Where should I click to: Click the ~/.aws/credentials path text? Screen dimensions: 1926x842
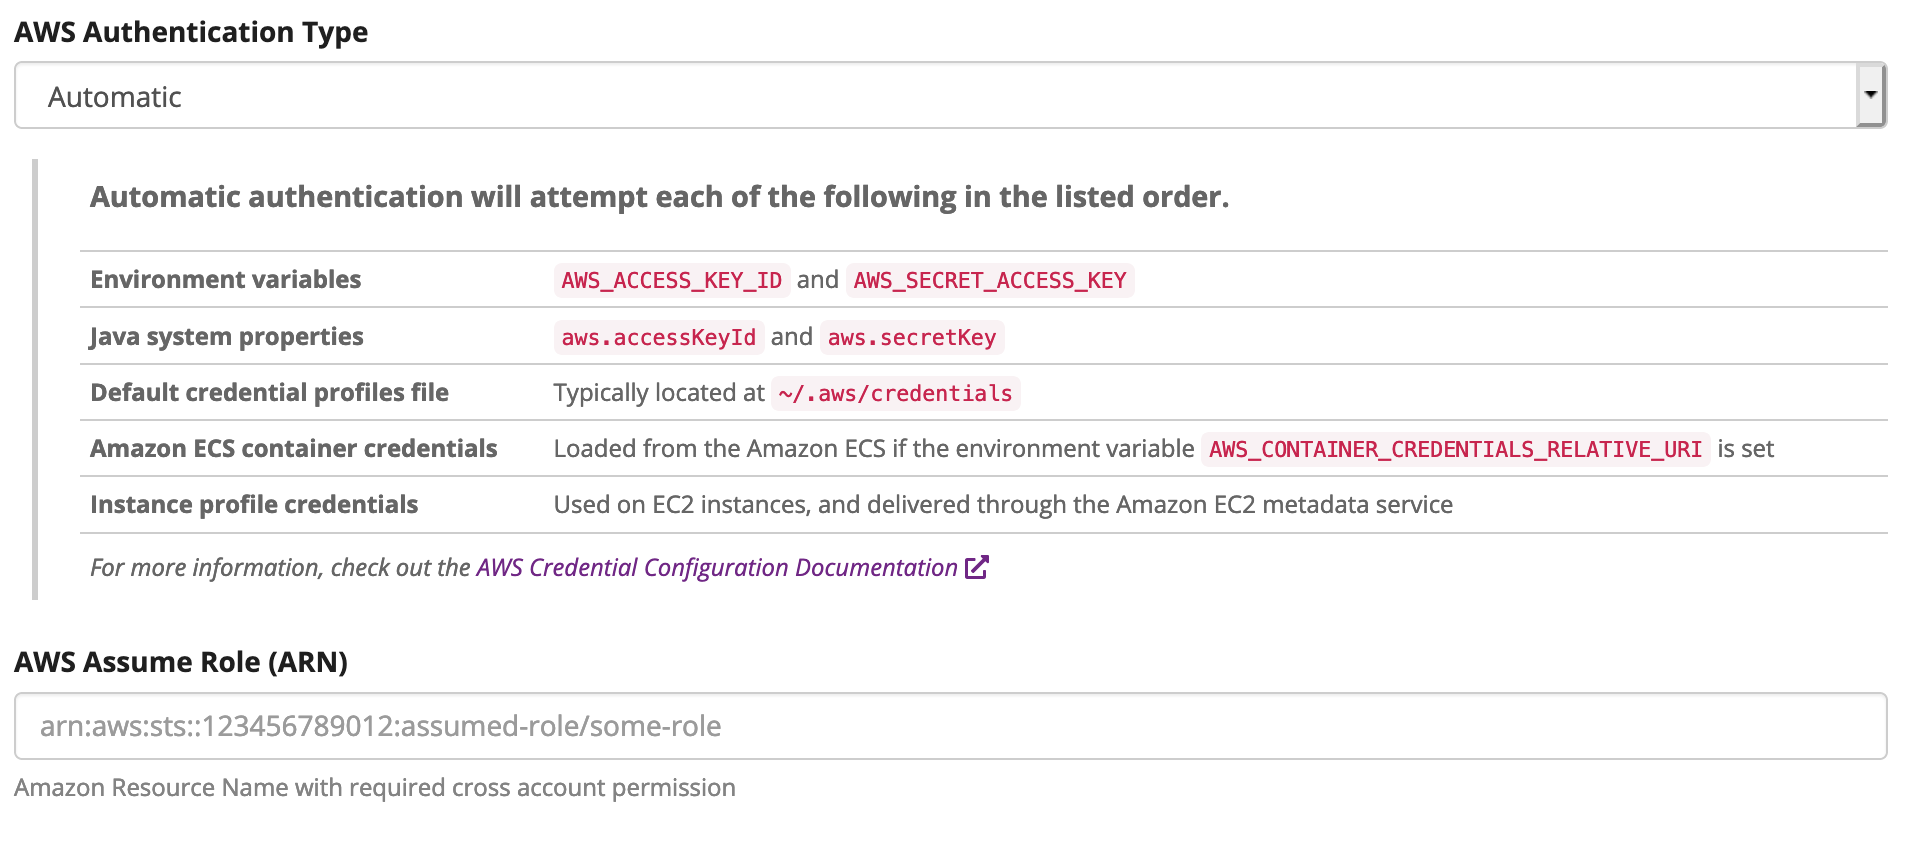coord(895,393)
